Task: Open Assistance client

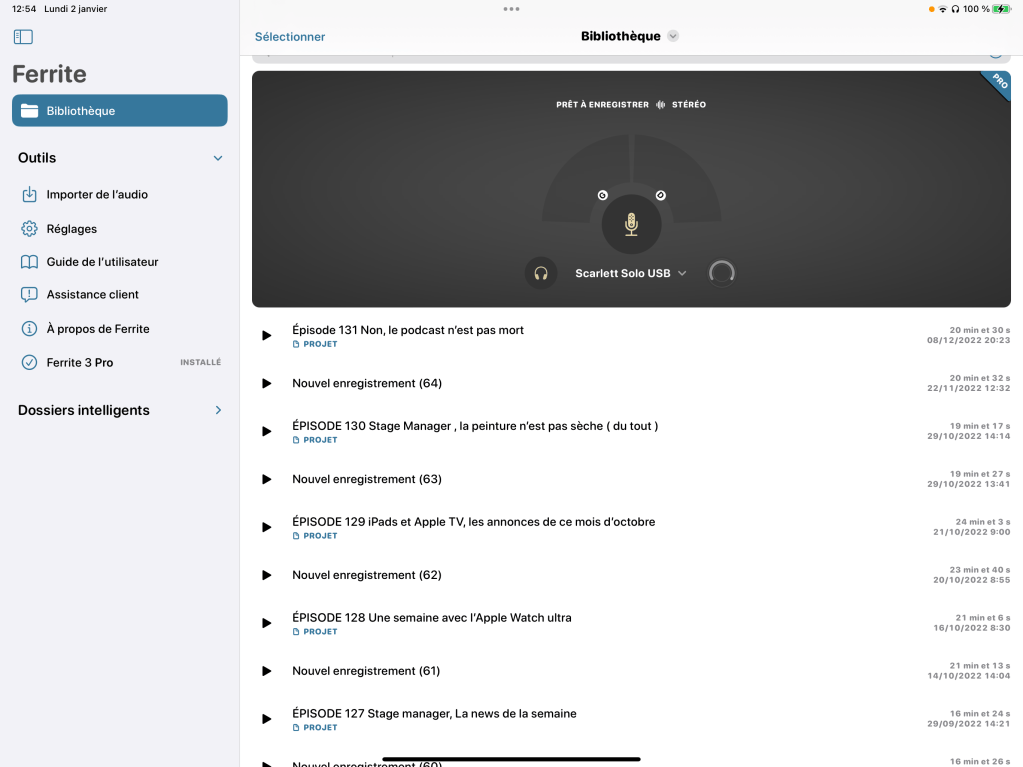Action: pyautogui.click(x=92, y=295)
